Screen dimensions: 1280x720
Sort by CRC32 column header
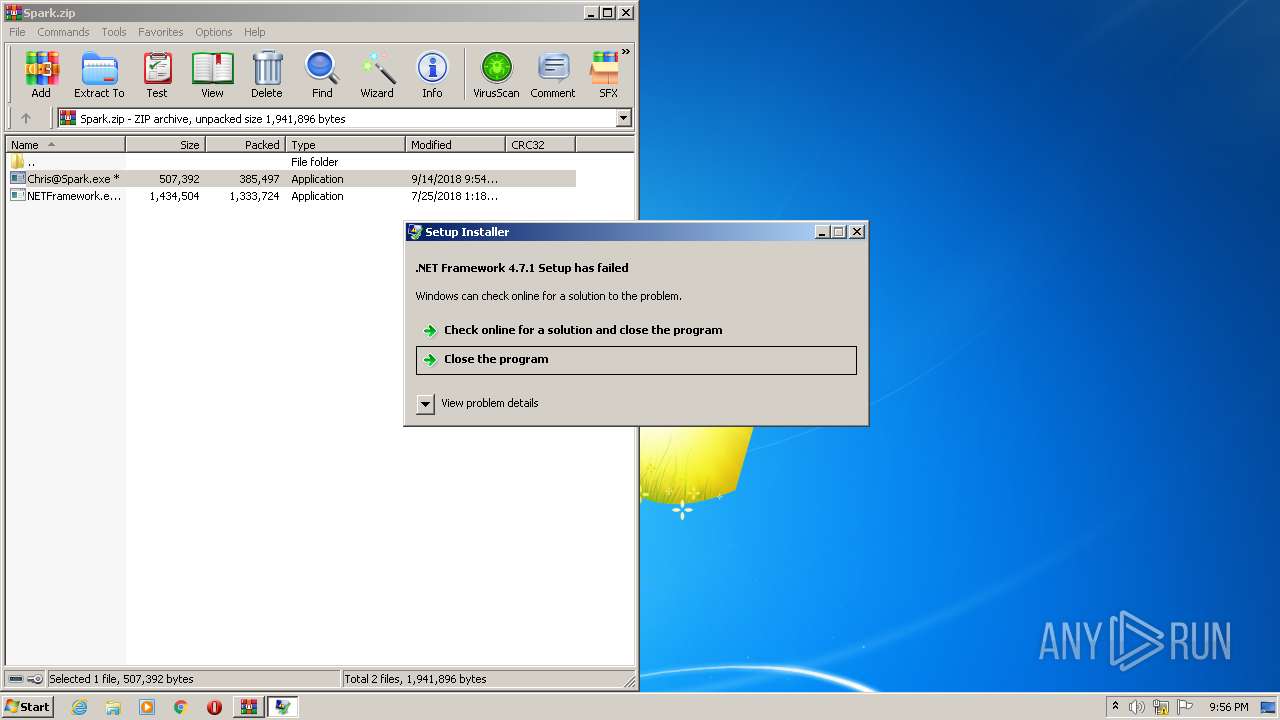coord(541,145)
